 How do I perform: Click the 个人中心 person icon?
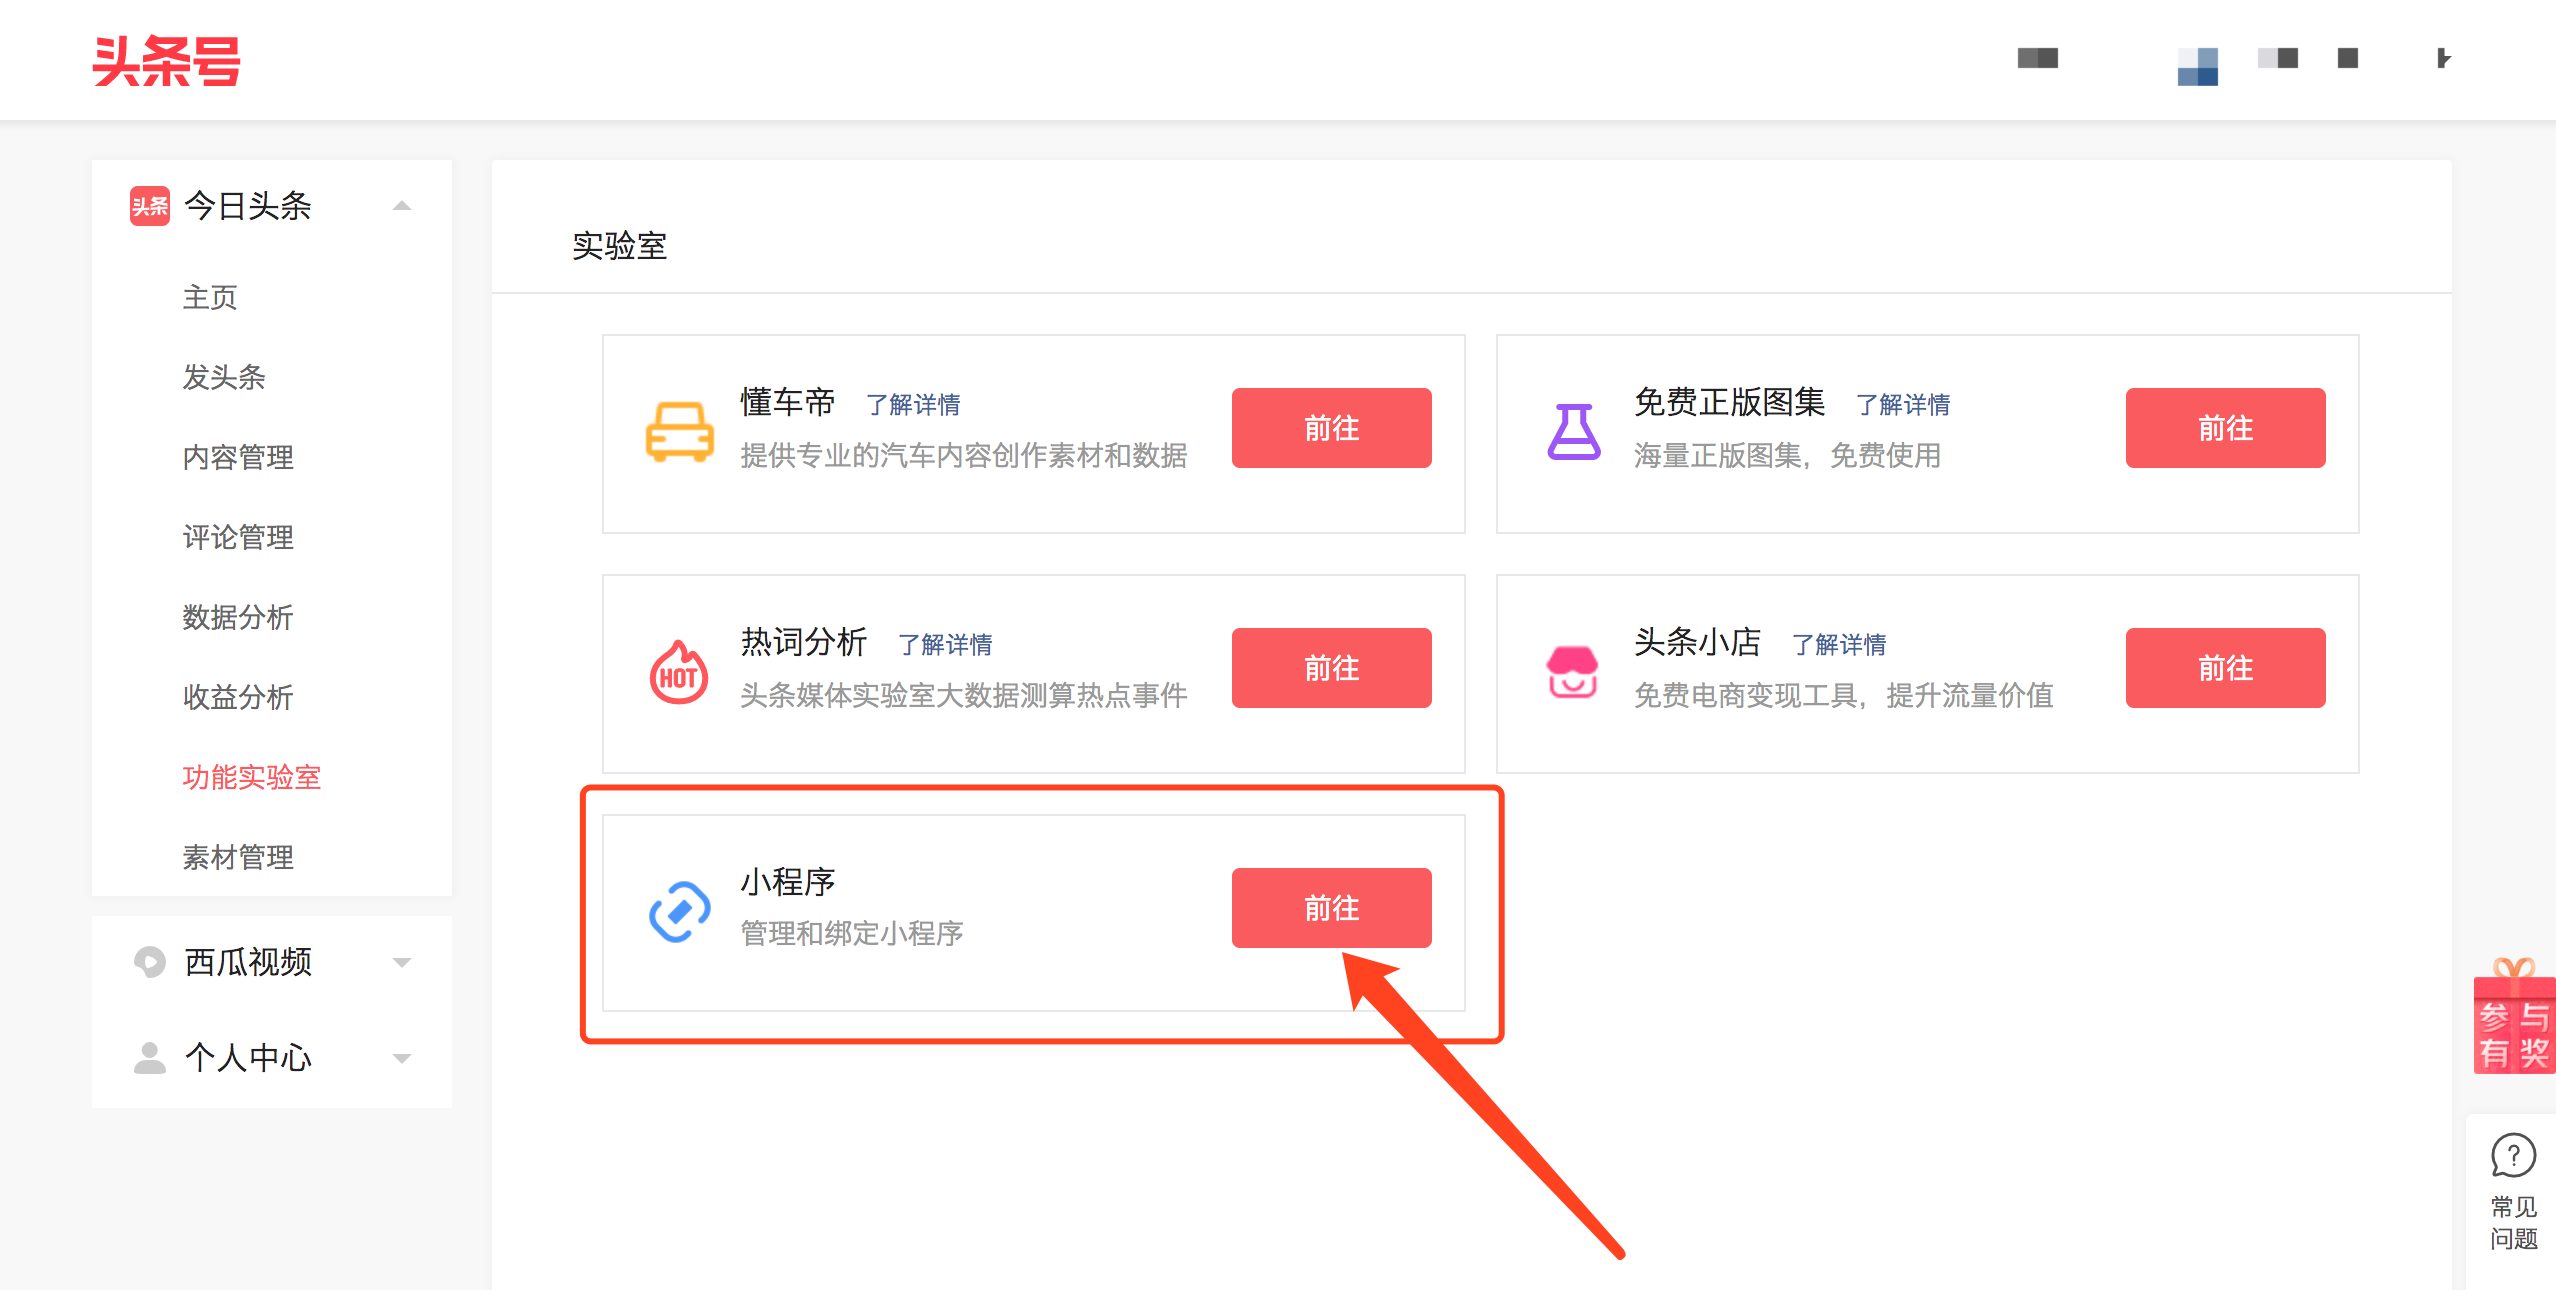coord(150,1058)
